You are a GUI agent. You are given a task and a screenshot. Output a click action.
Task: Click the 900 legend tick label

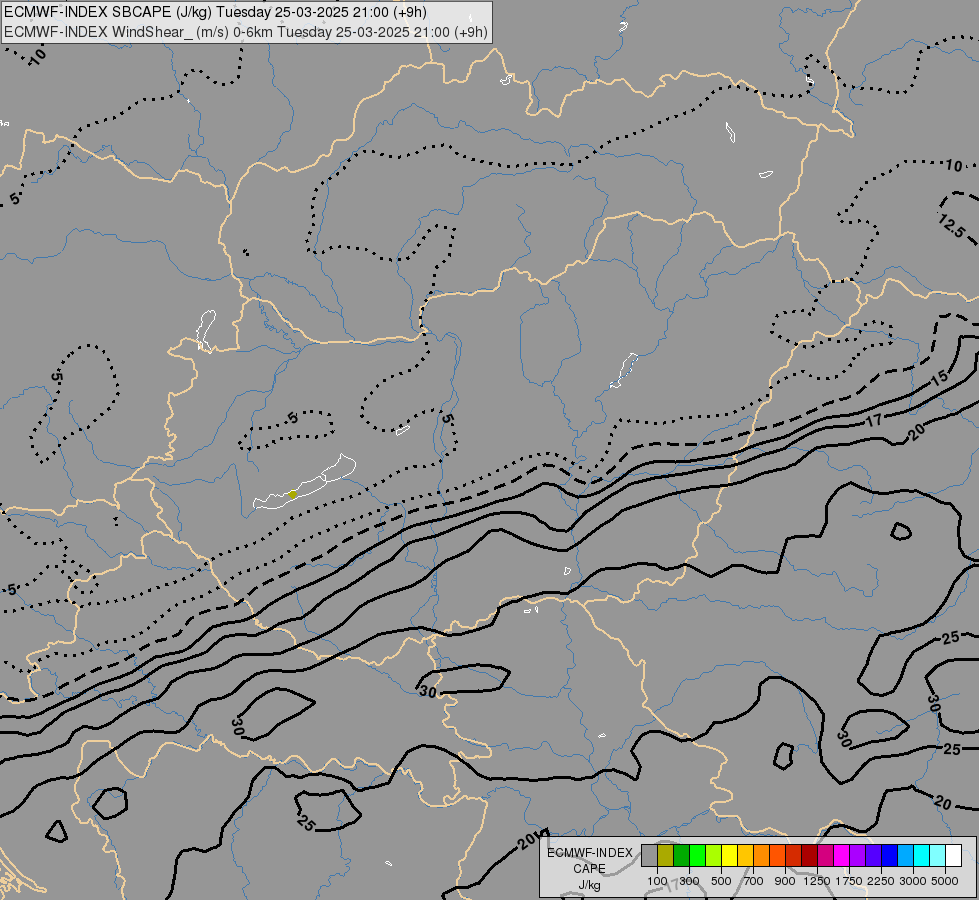(785, 881)
